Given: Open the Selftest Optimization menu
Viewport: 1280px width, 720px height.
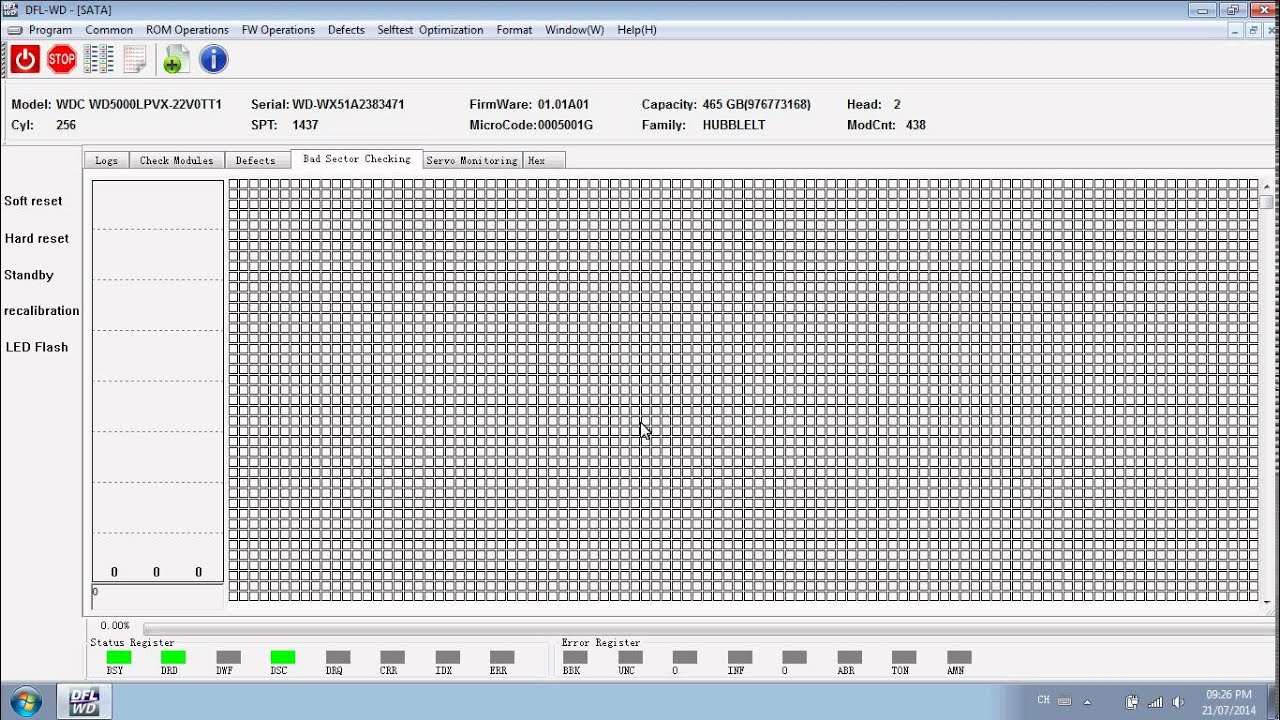Looking at the screenshot, I should pyautogui.click(x=430, y=30).
